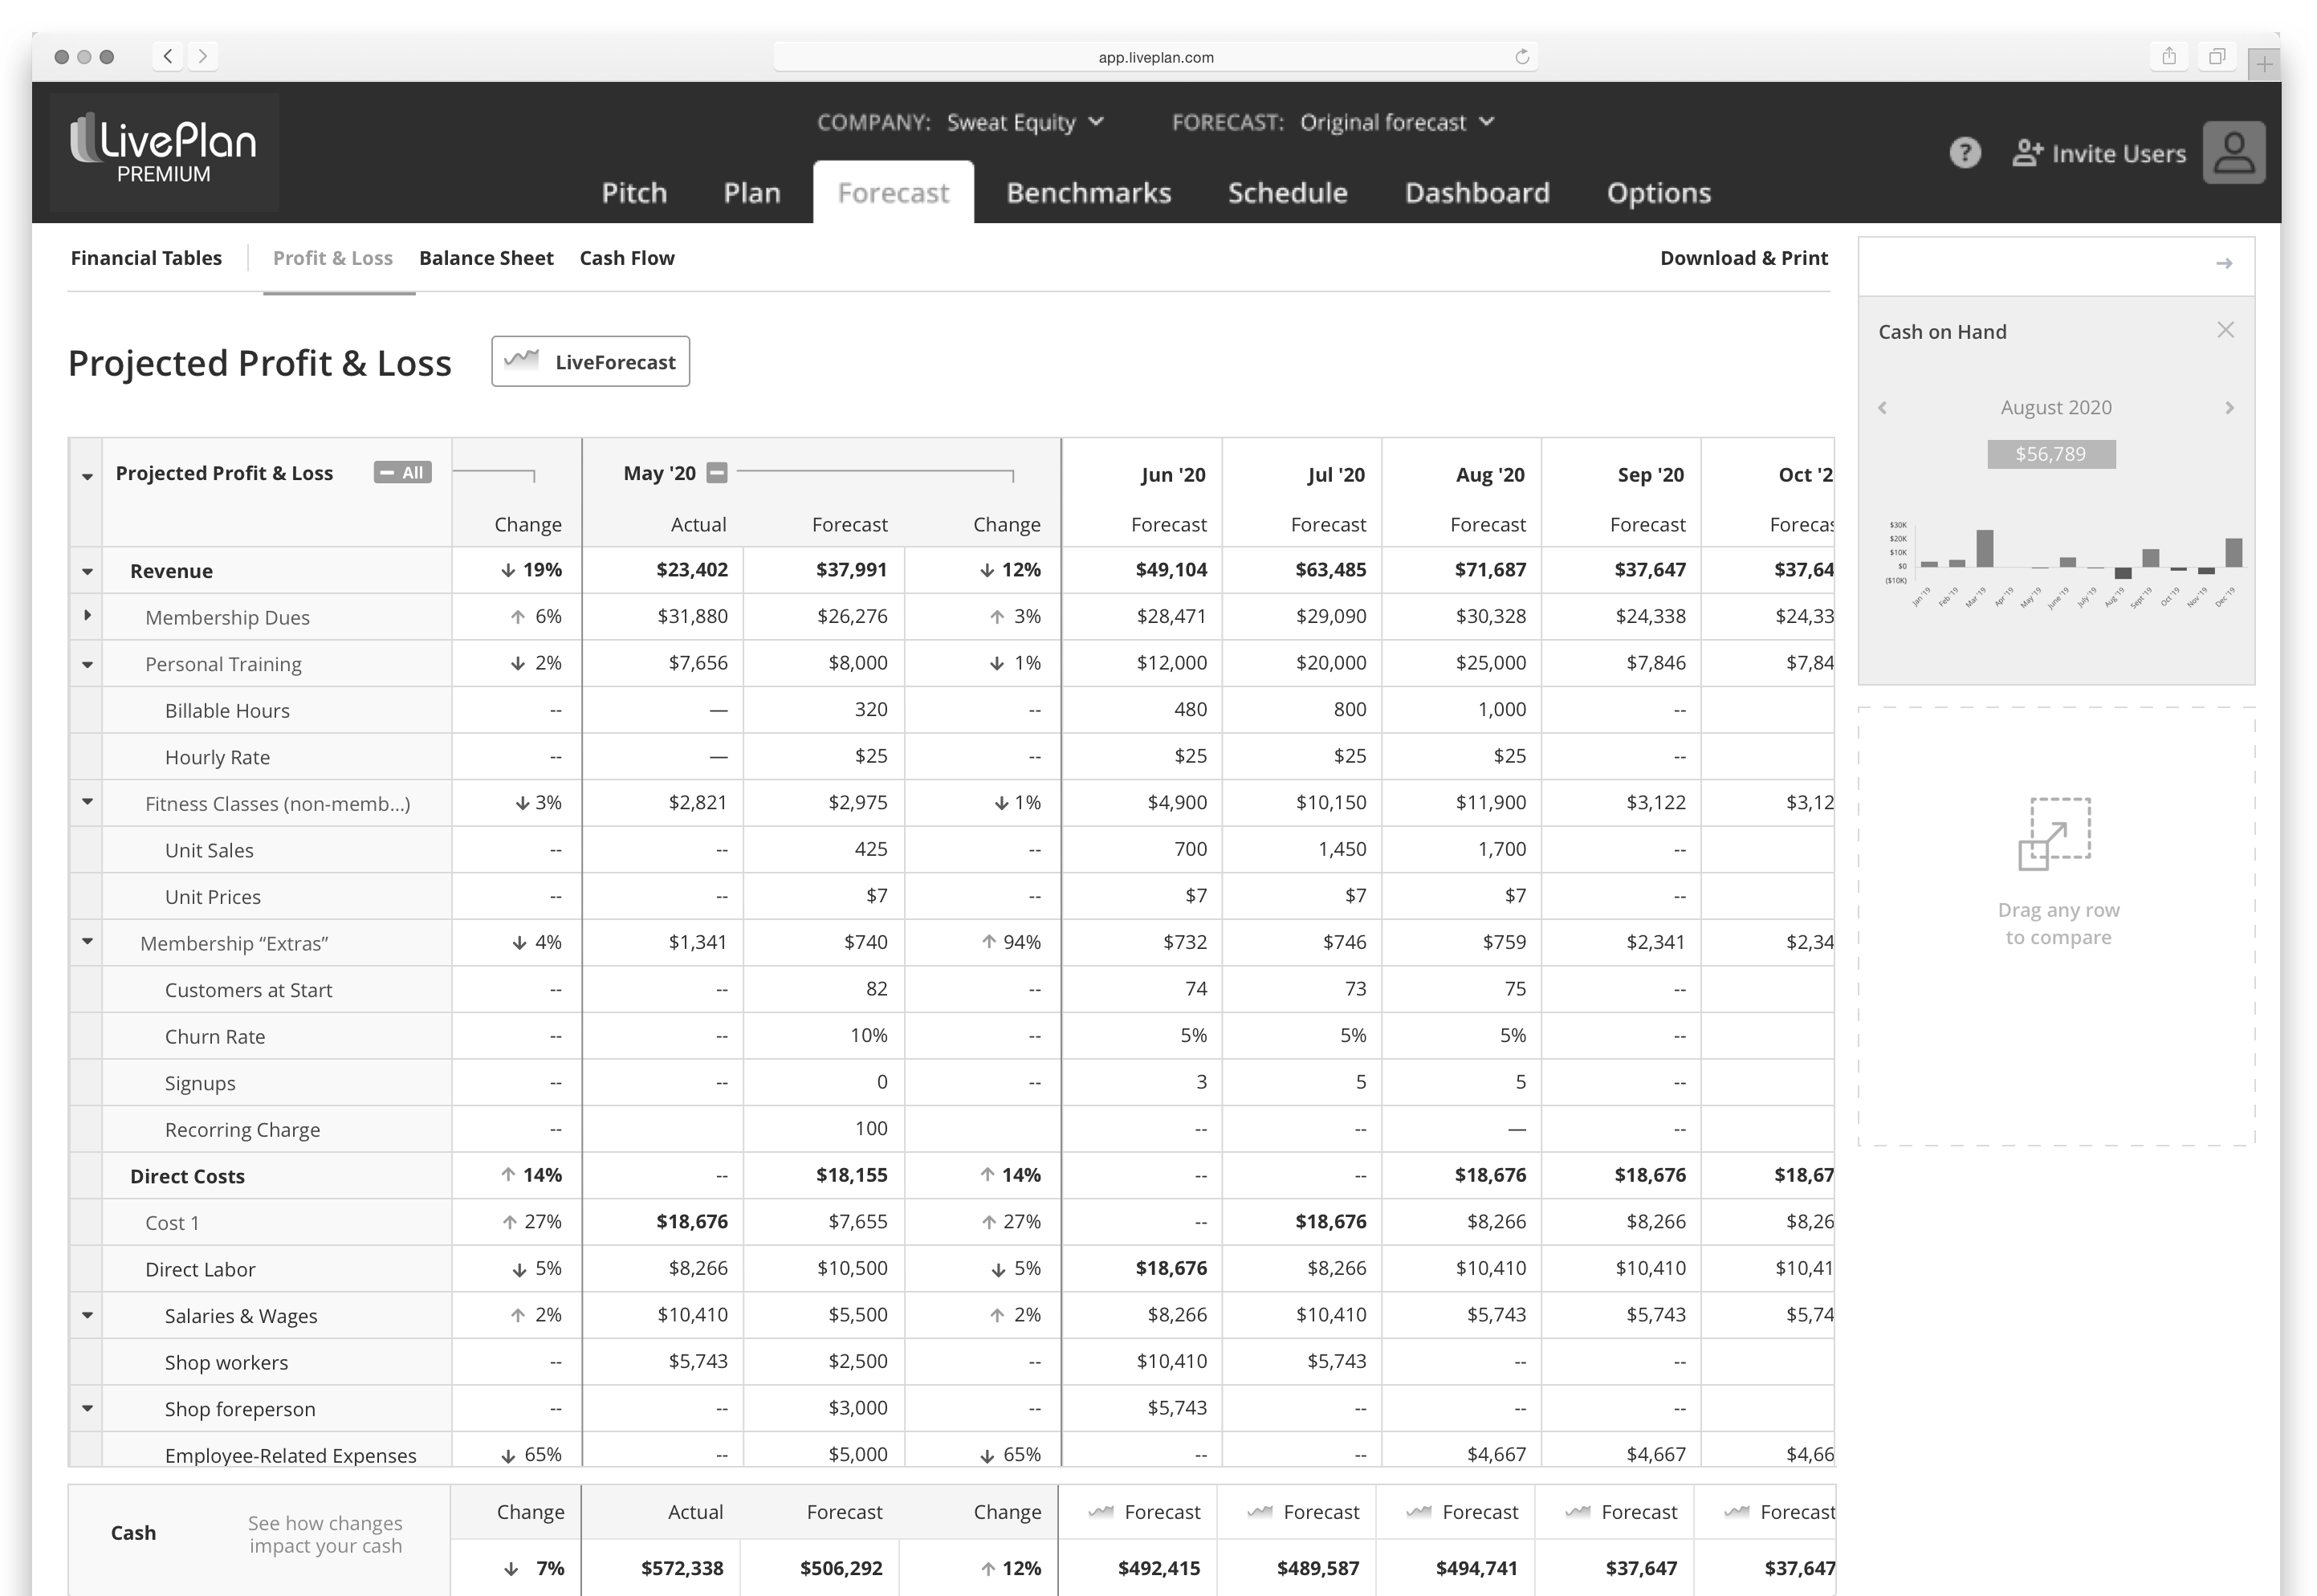Viewport: 2317px width, 1596px height.
Task: Click the Shop workers row label
Action: click(x=226, y=1363)
